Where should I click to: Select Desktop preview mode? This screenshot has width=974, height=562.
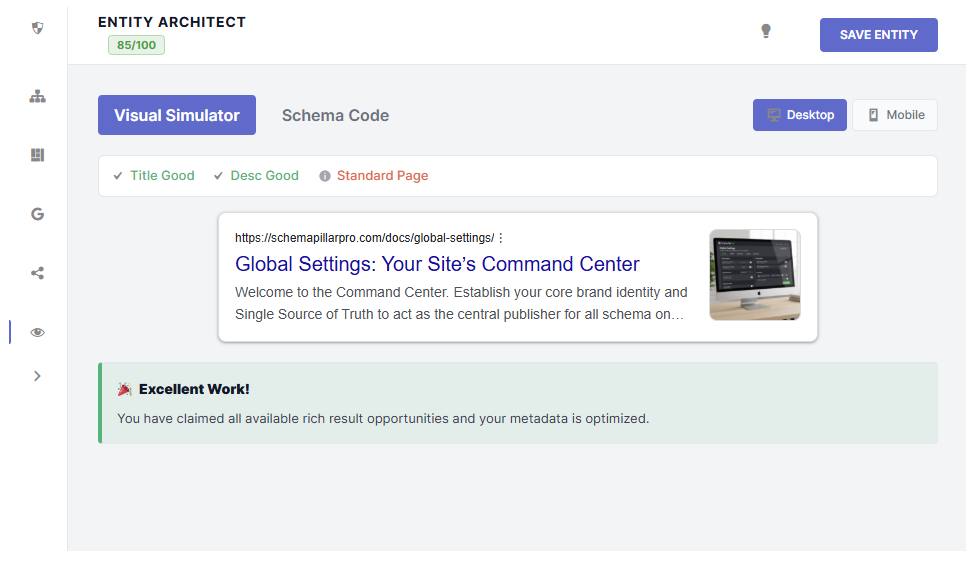(x=799, y=115)
